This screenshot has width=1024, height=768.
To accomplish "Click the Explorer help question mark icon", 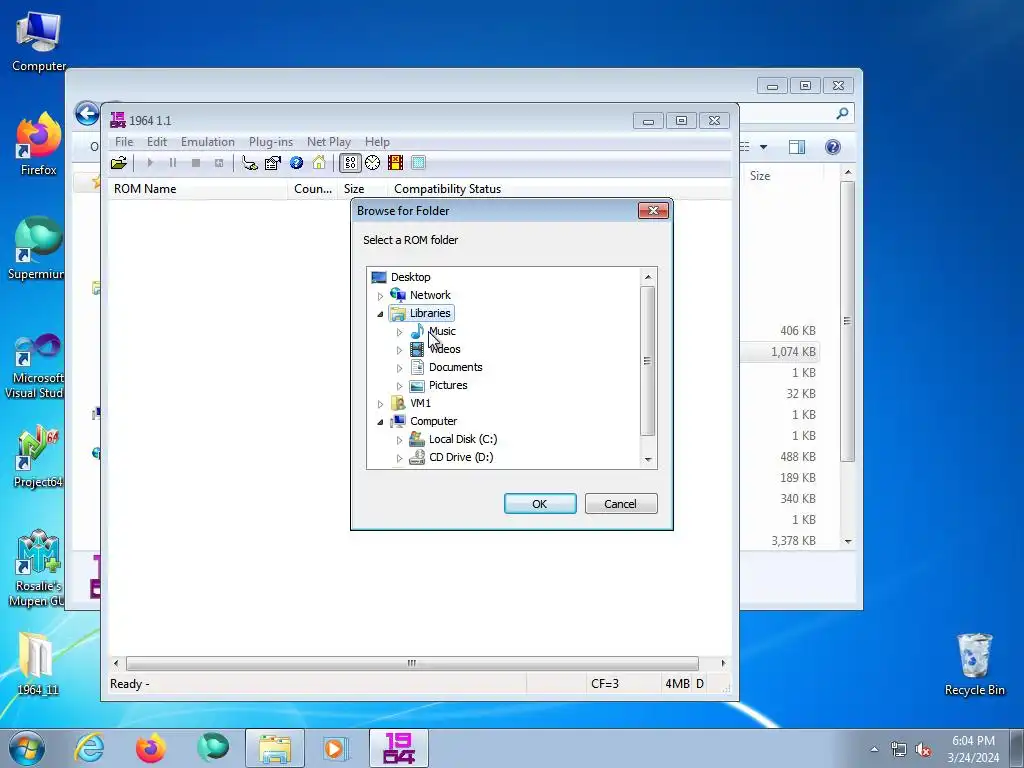I will click(833, 147).
